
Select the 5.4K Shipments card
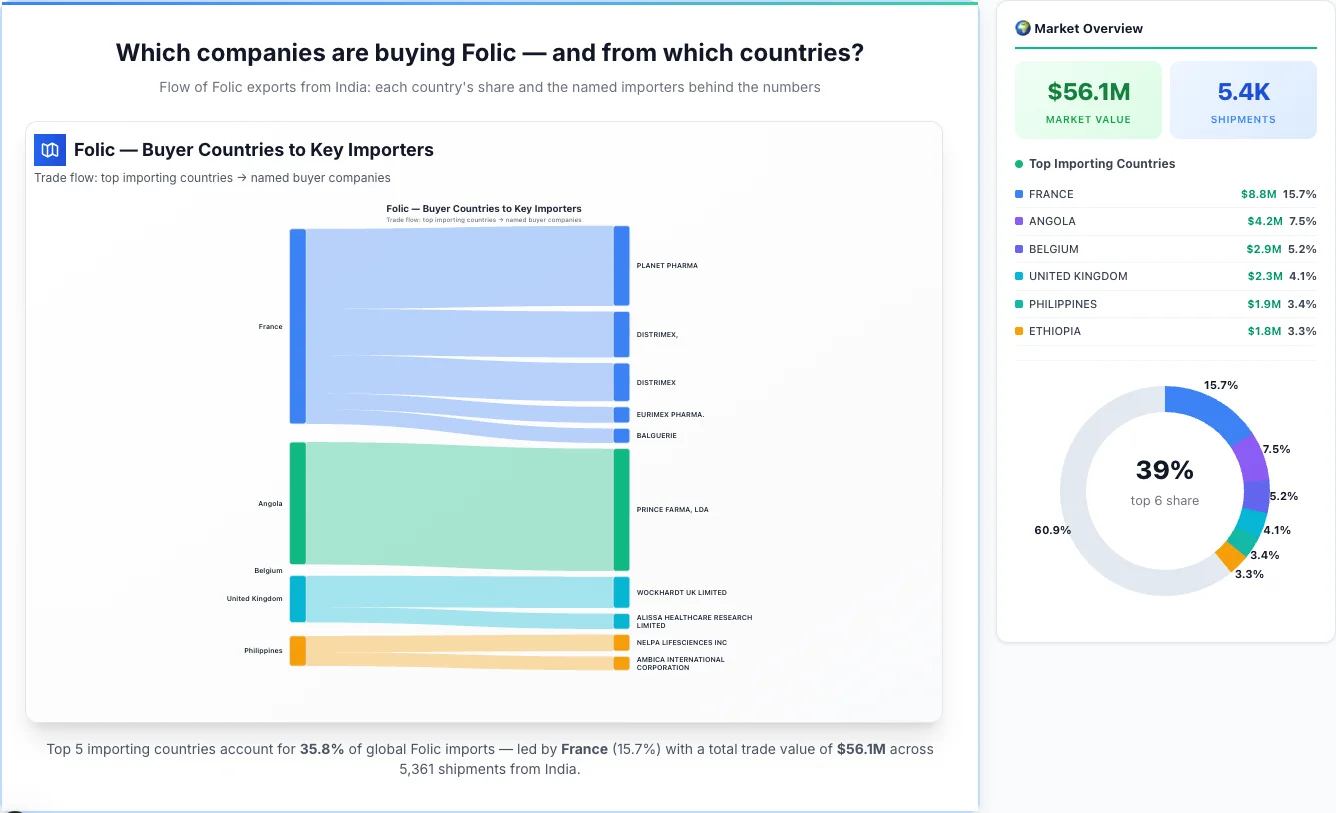1243,98
